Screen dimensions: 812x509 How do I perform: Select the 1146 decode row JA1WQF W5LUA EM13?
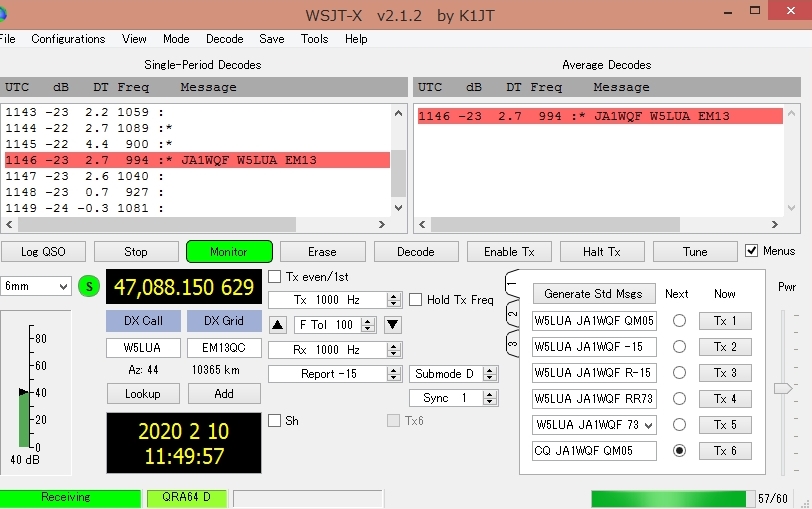click(197, 160)
